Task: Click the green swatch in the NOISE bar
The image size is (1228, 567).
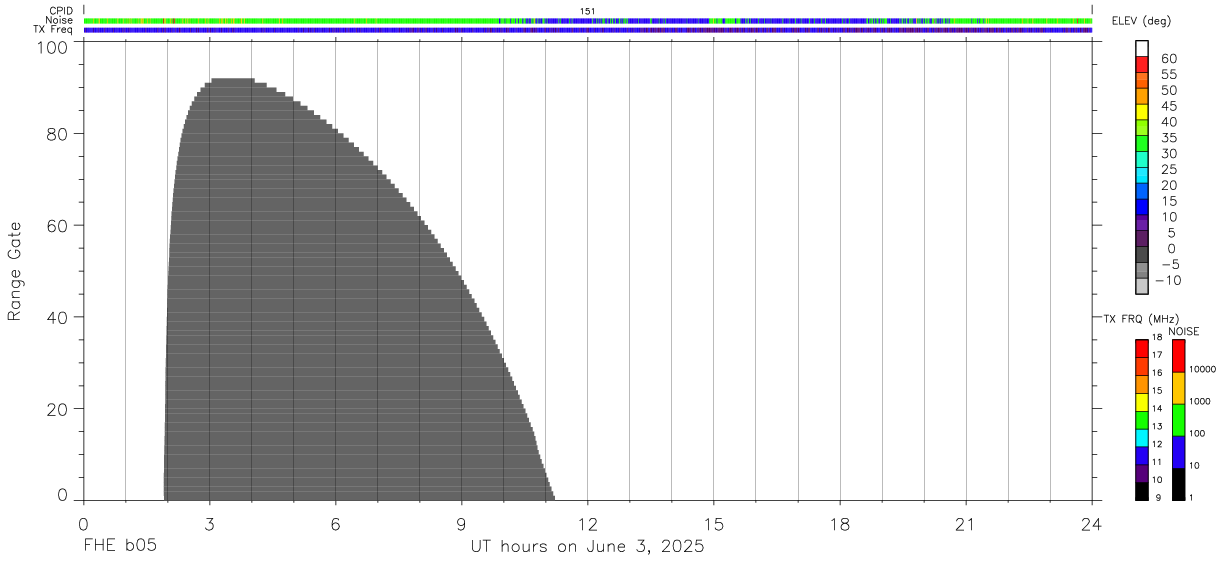Action: 1178,420
